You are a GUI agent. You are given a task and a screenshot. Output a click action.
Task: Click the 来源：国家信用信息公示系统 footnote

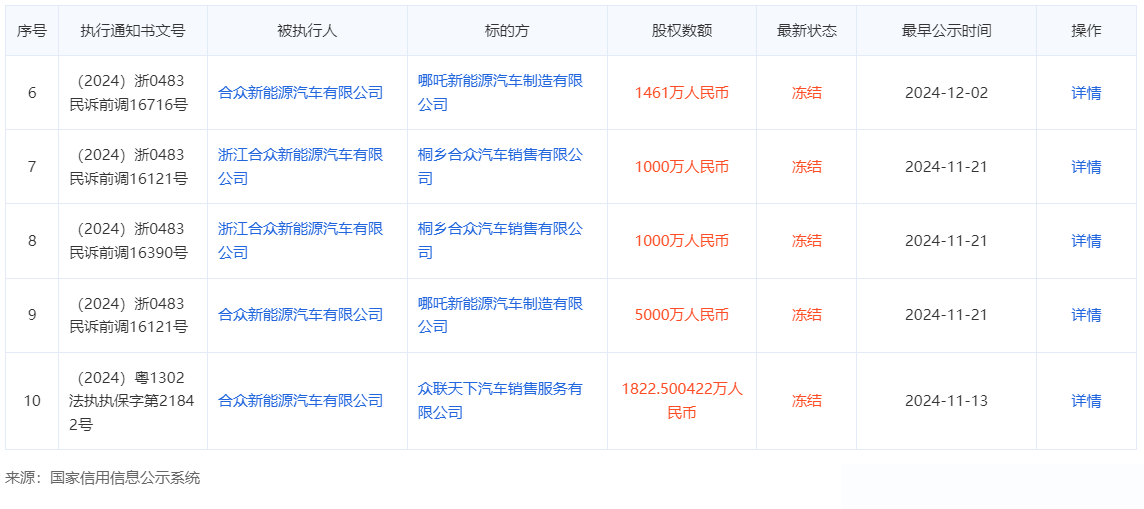point(102,478)
